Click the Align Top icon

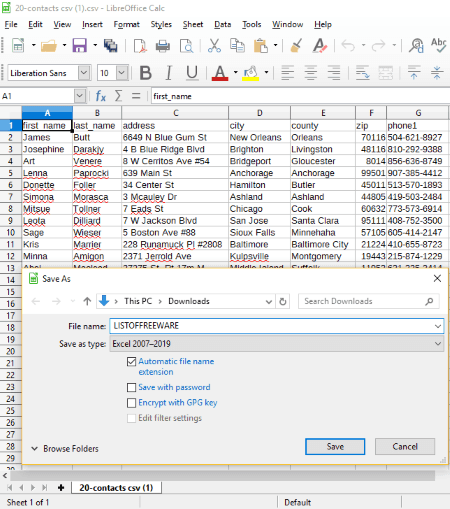point(414,73)
